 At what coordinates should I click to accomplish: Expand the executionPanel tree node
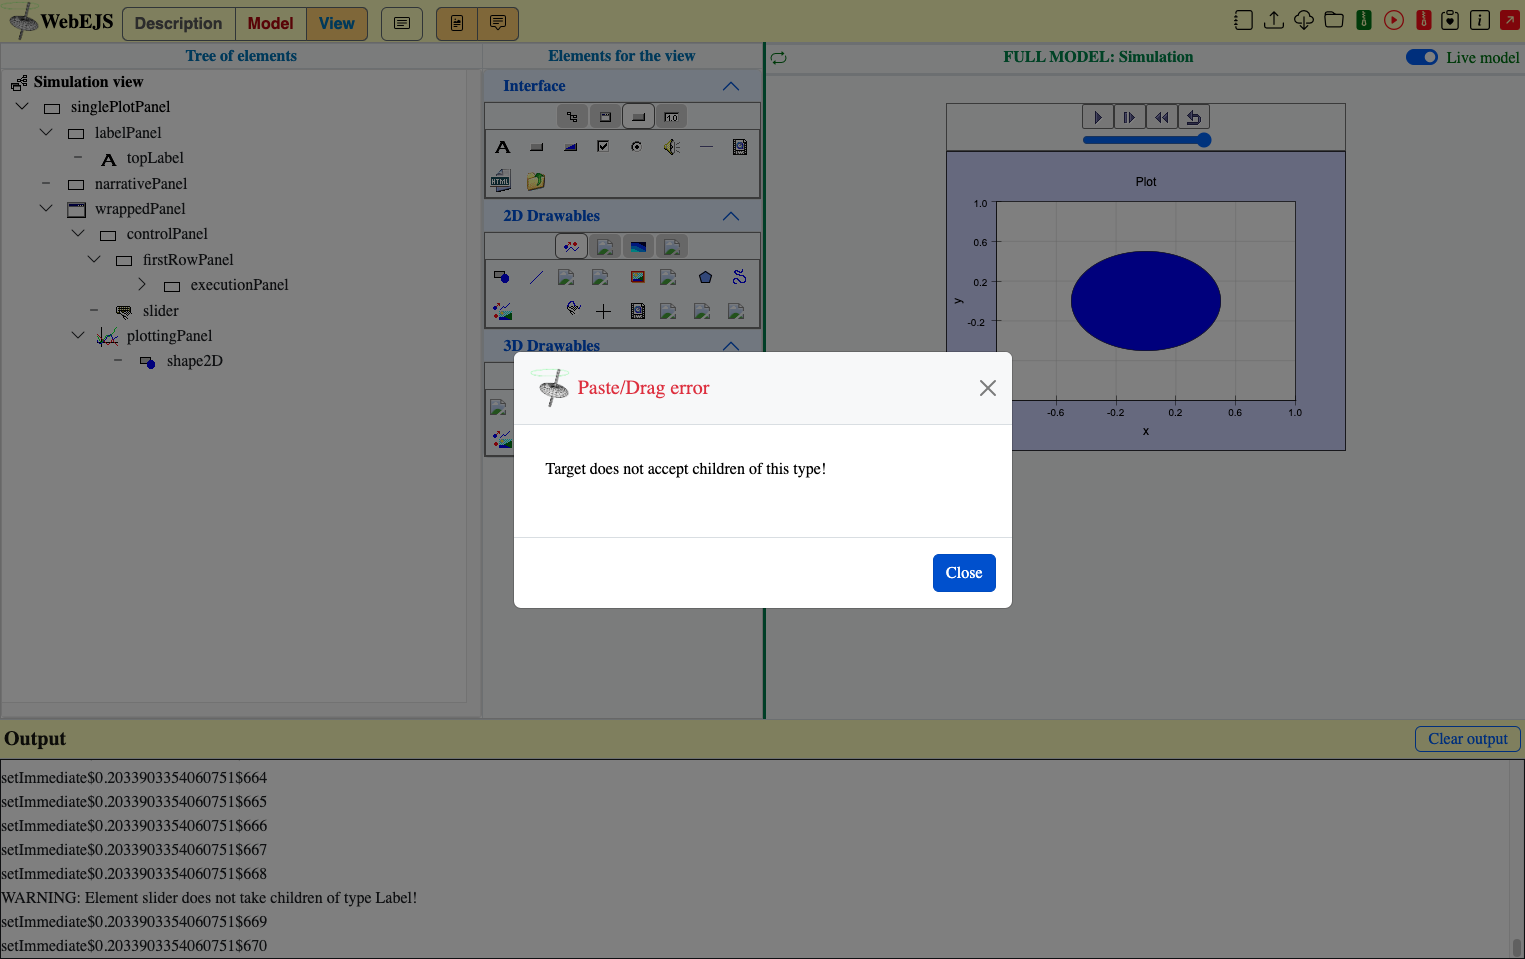(x=142, y=284)
